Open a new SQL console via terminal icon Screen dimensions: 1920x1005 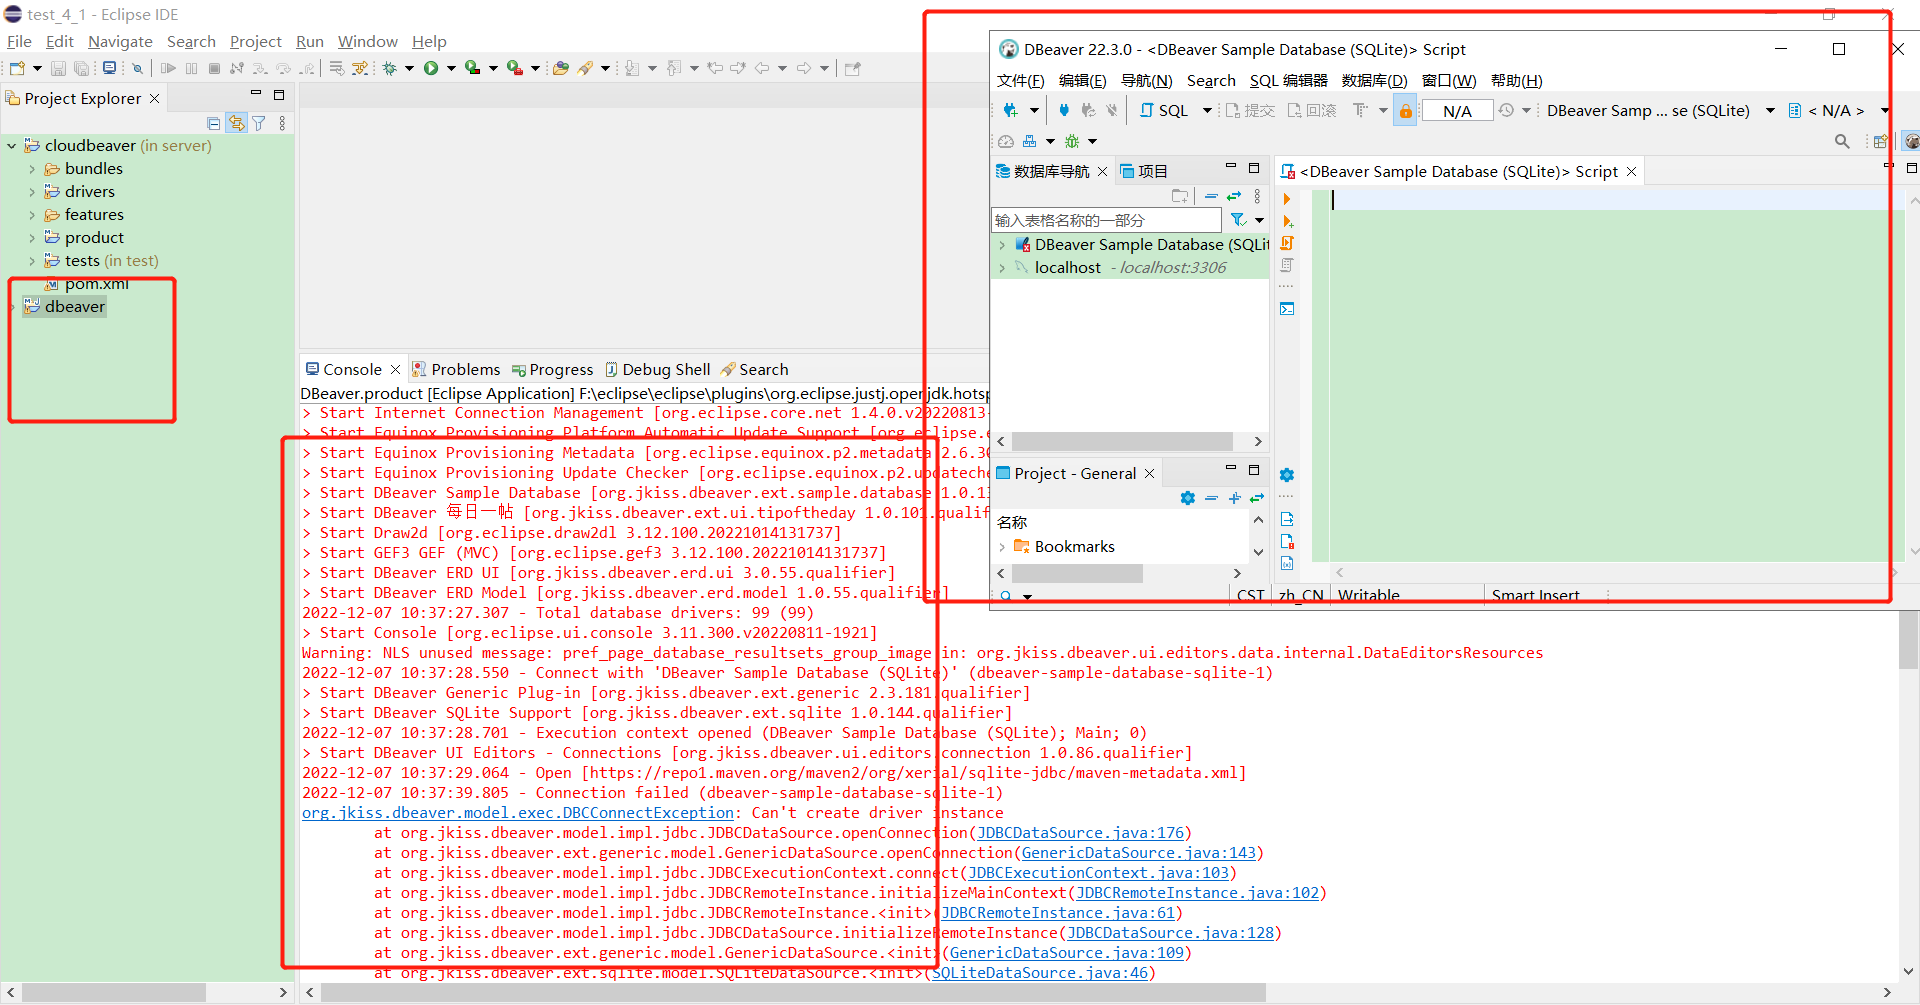tap(1288, 309)
